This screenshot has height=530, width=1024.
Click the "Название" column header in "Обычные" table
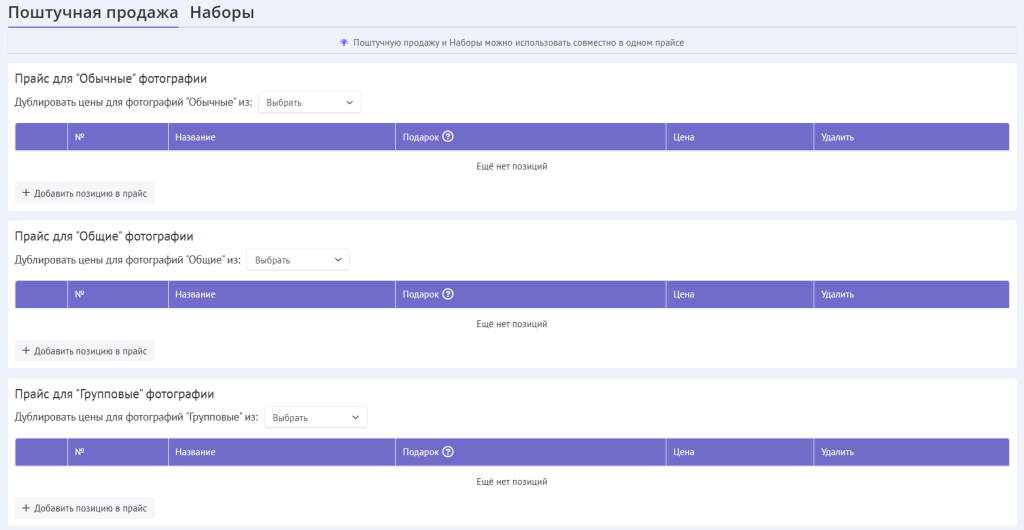click(x=195, y=137)
